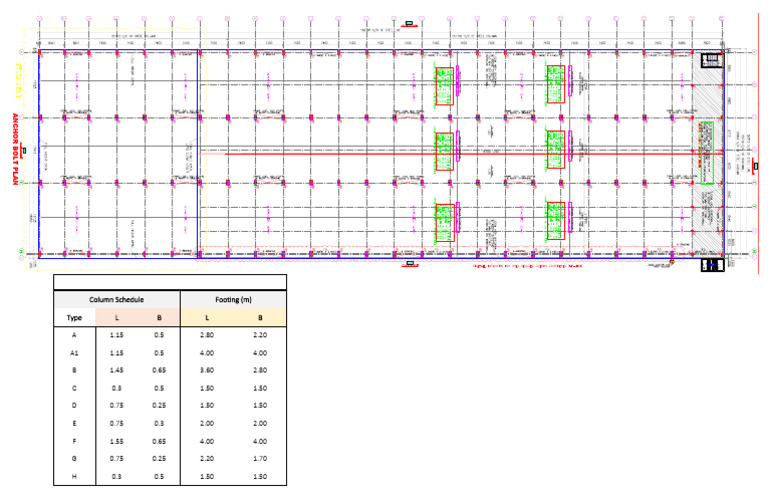The height and width of the screenshot is (497, 768).
Task: Click footing L value '4.00' in row A1
Action: [x=207, y=353]
